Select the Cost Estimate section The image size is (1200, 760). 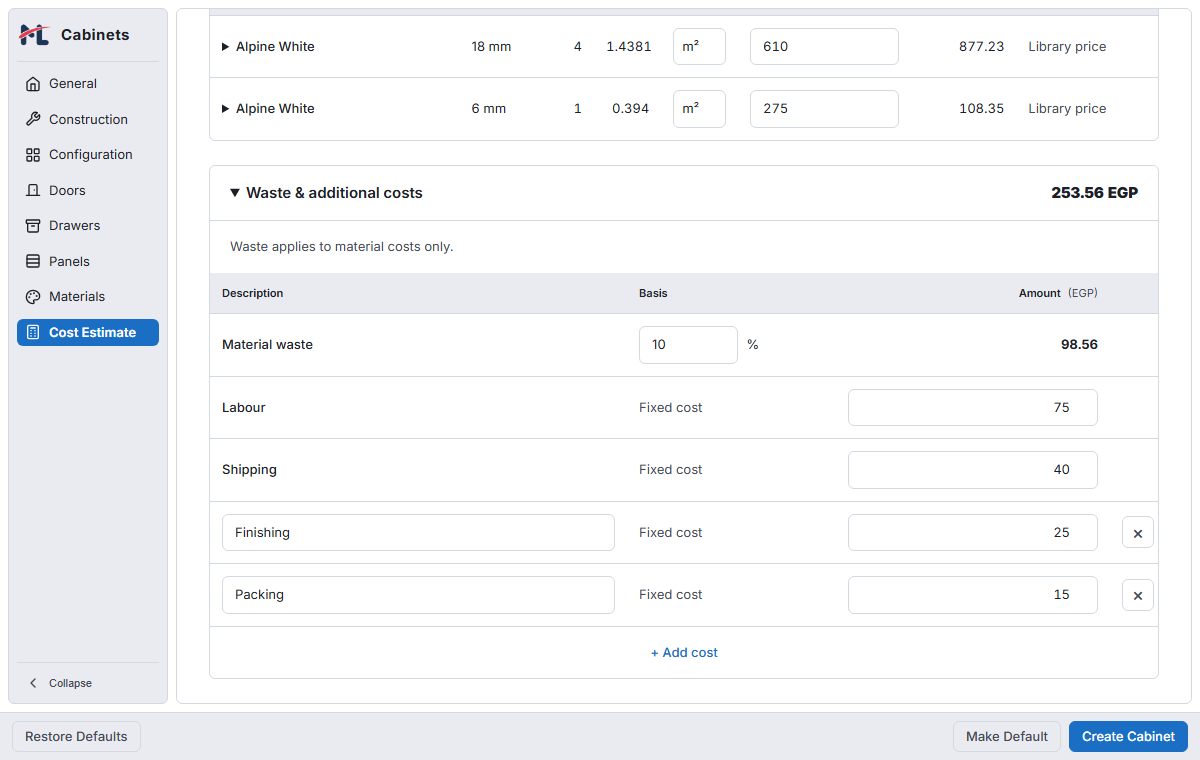pos(88,332)
